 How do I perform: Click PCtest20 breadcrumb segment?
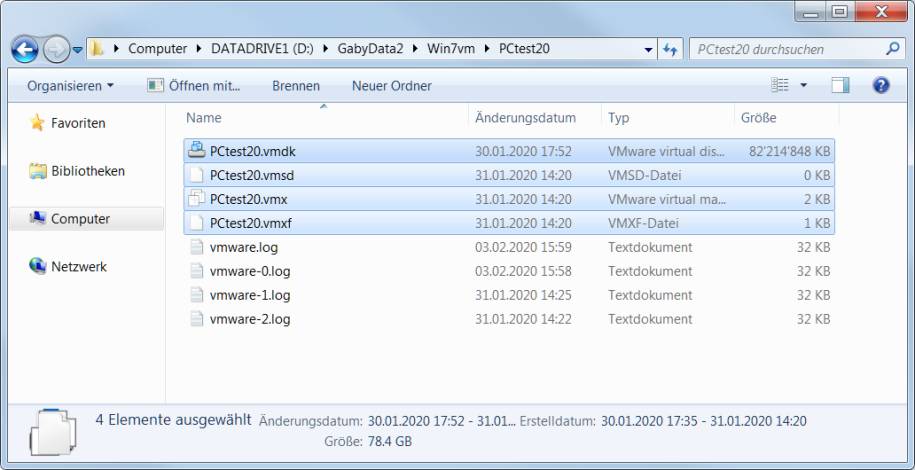click(524, 49)
